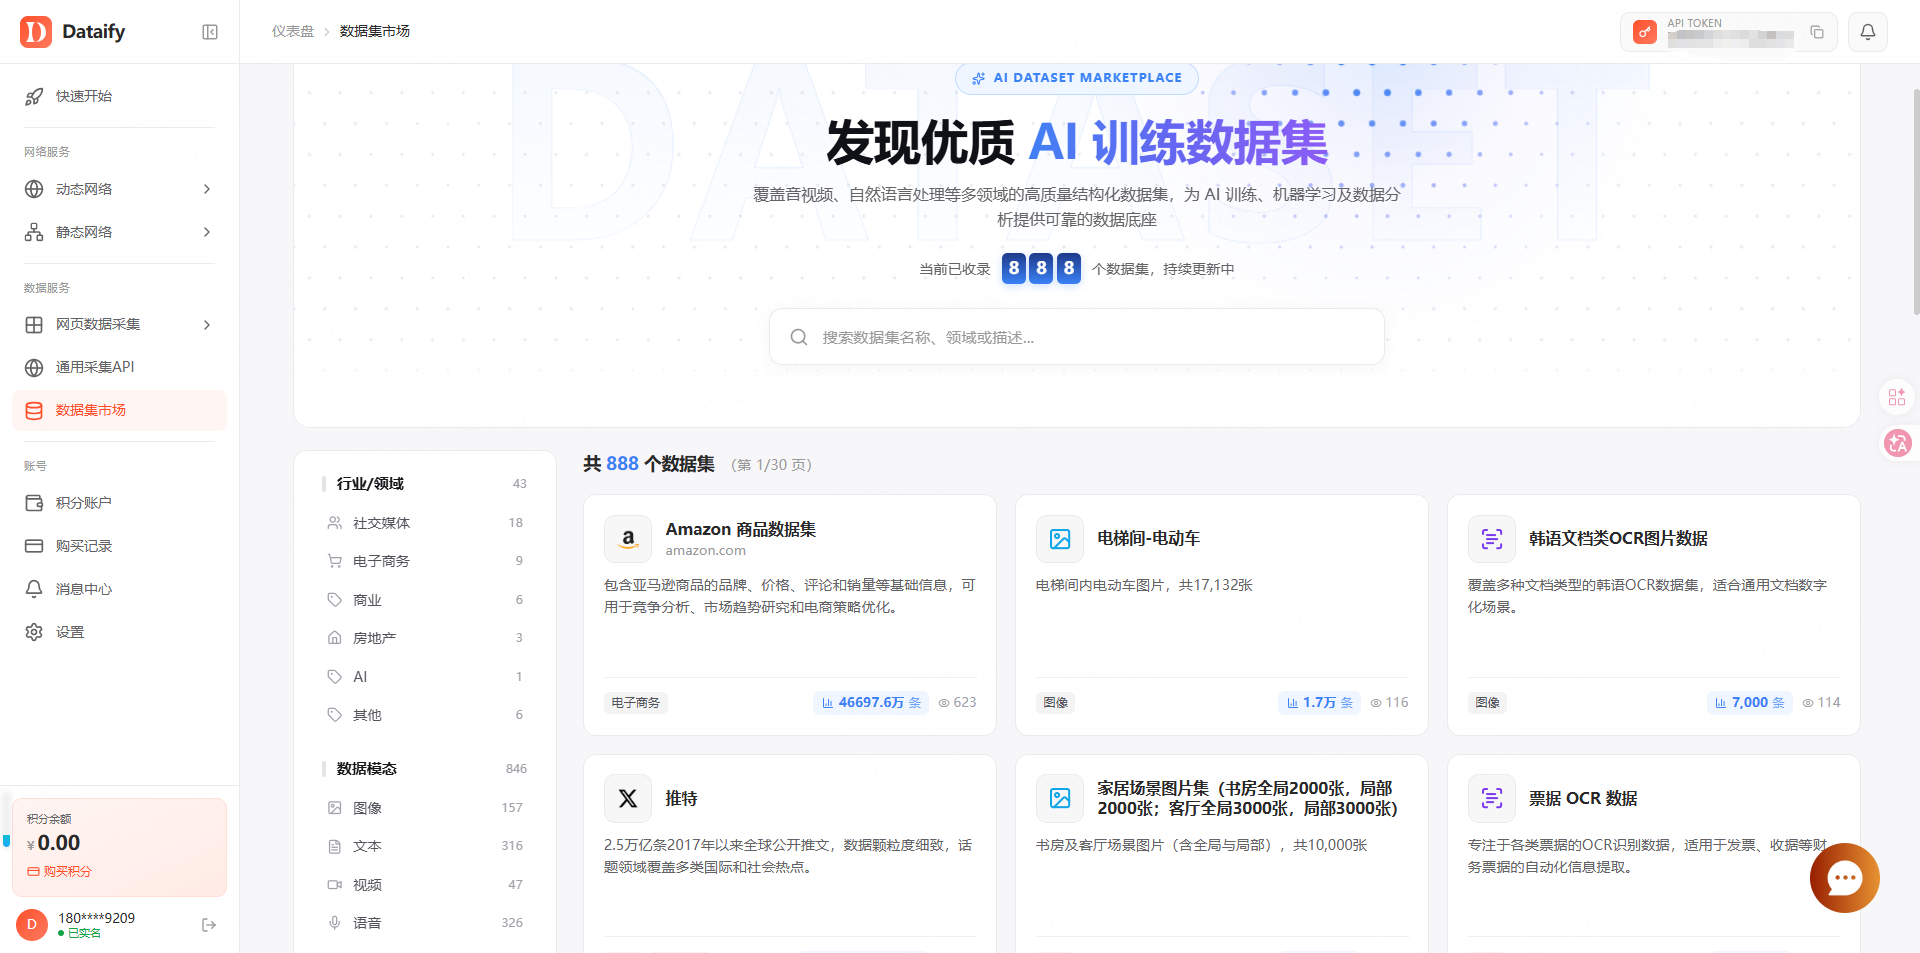The image size is (1920, 953).
Task: Open 购买记录 page
Action: 120,546
